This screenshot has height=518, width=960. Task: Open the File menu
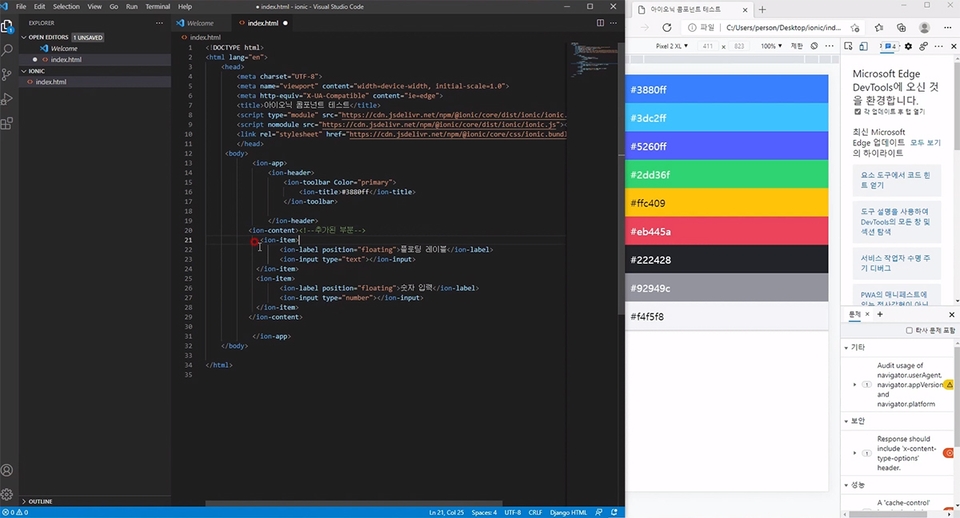click(21, 7)
